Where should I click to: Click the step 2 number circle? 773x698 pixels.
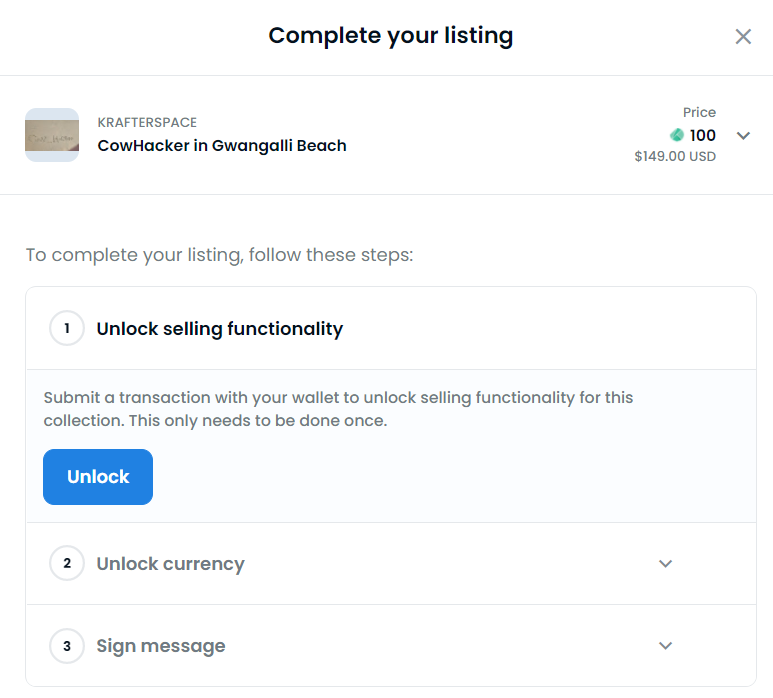pyautogui.click(x=67, y=563)
